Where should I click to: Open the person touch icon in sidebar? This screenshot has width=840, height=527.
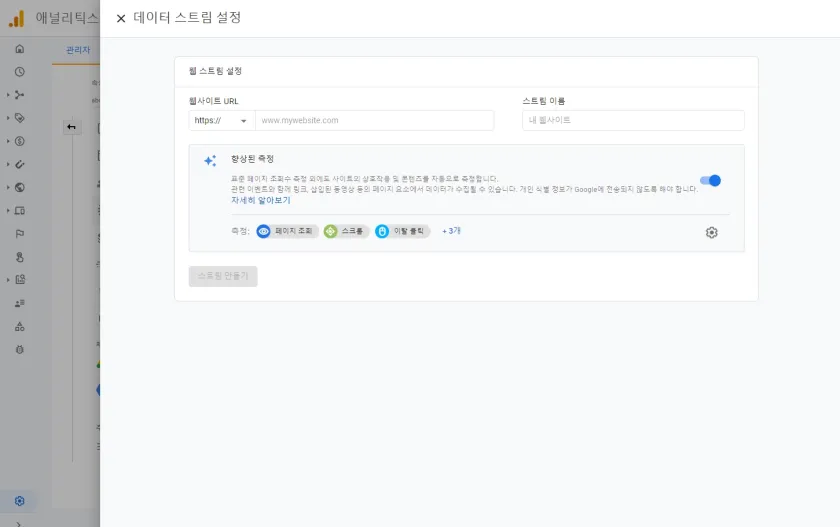click(20, 257)
